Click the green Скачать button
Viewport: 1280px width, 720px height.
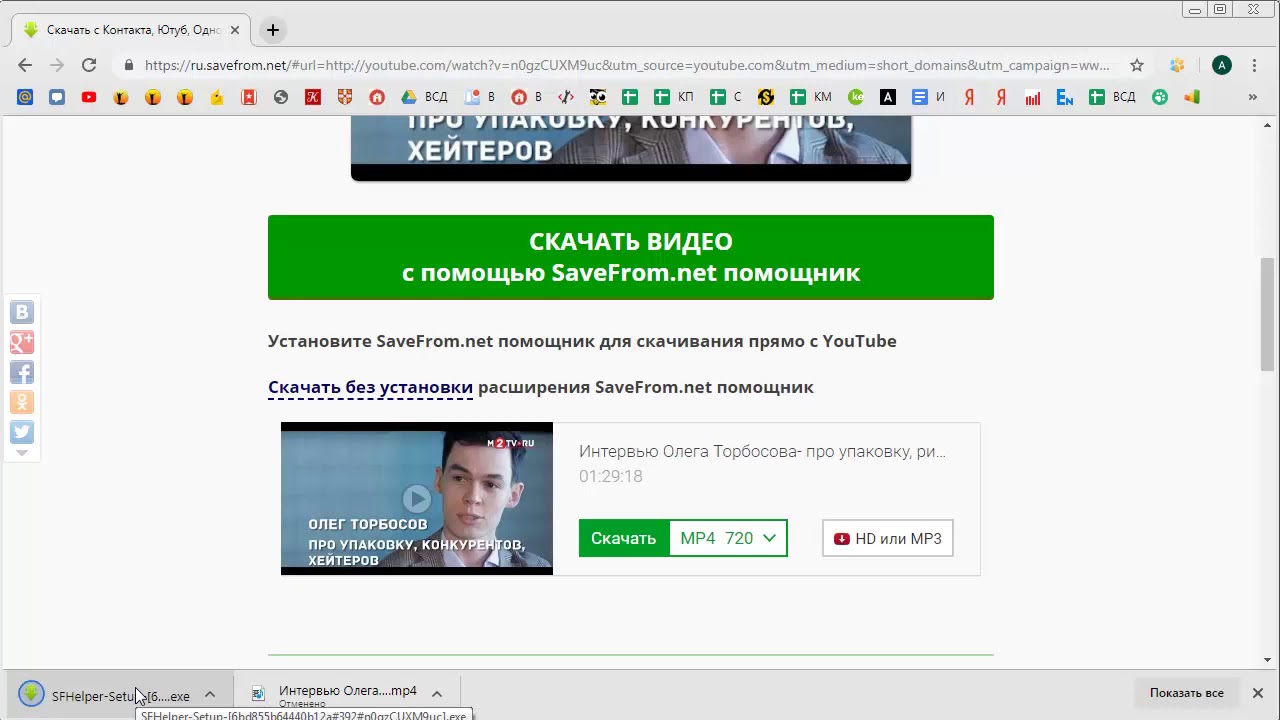[623, 538]
